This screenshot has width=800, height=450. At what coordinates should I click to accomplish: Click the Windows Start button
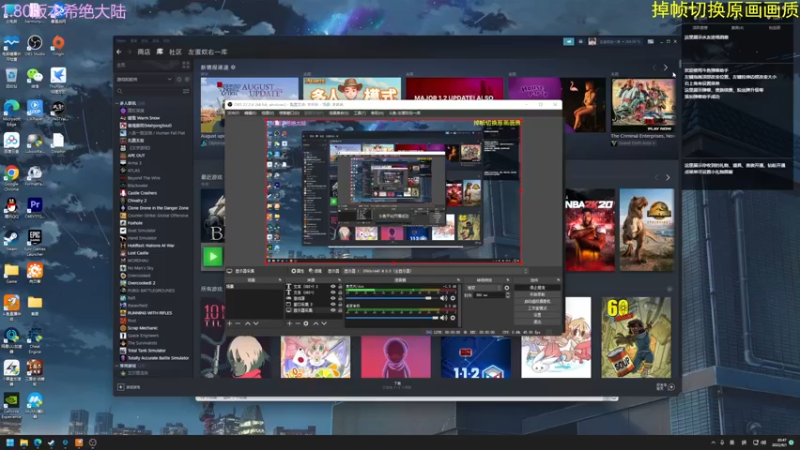coord(10,442)
